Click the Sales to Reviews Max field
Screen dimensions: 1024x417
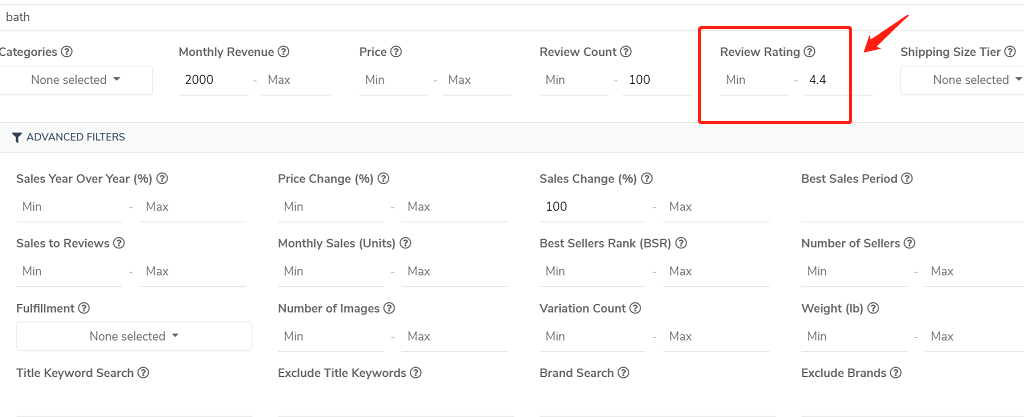193,271
